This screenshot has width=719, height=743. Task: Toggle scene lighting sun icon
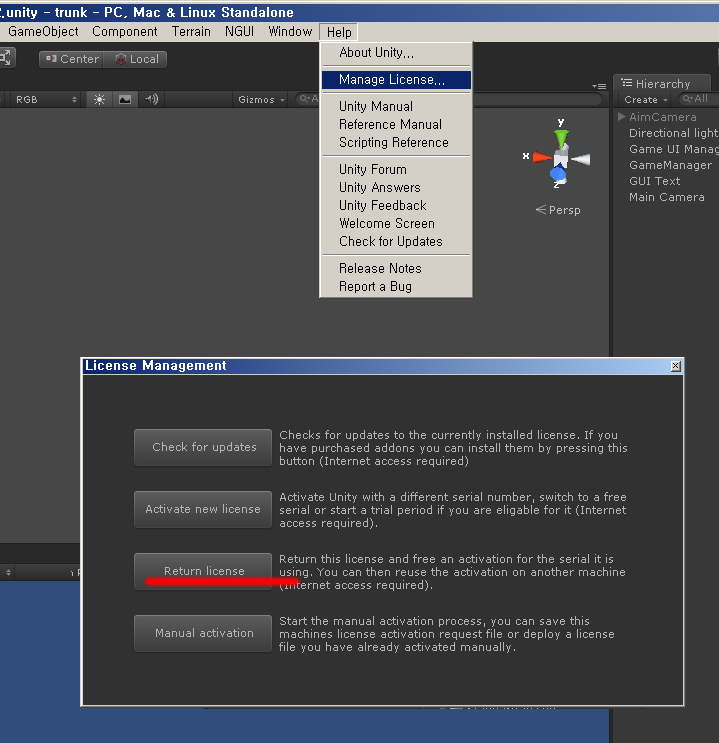[x=99, y=100]
